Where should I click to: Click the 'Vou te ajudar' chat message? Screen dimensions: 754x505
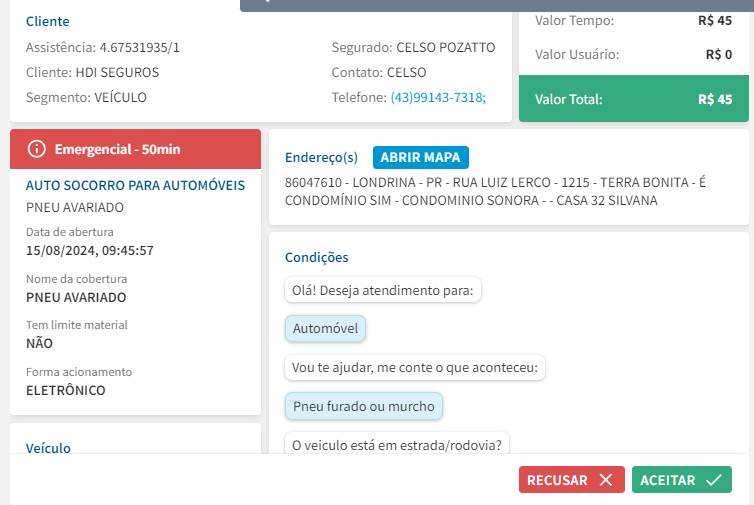pos(415,367)
